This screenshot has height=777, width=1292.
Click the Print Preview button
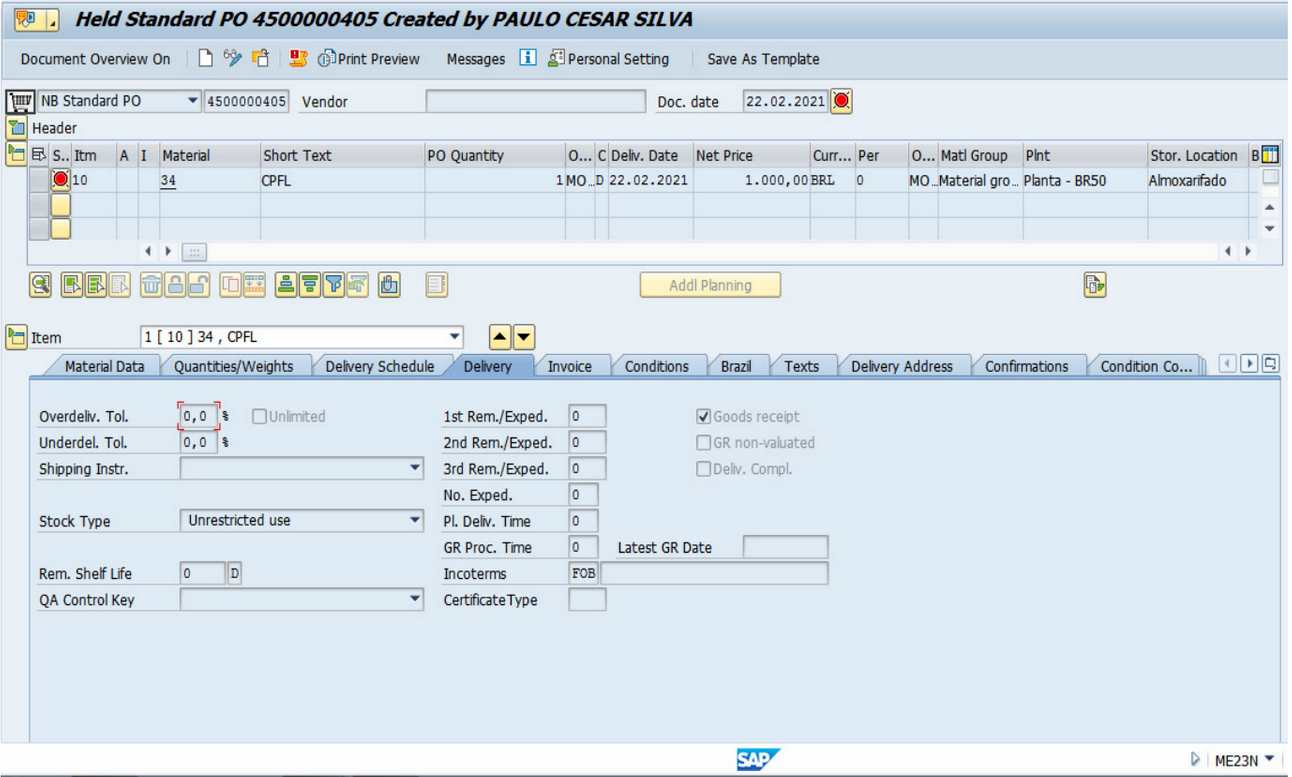pos(369,59)
